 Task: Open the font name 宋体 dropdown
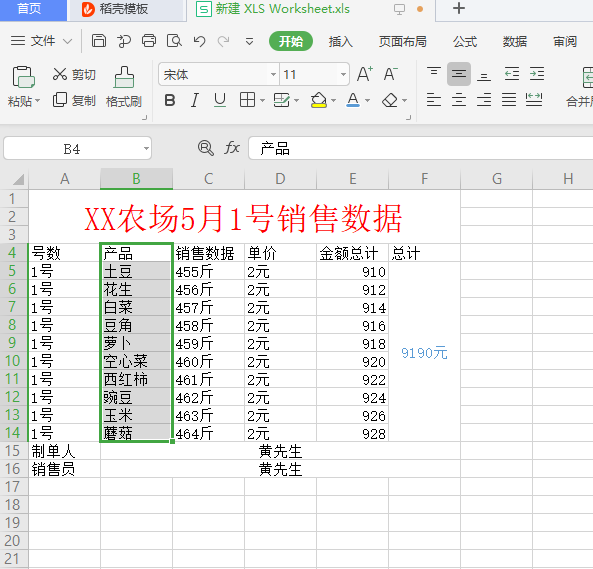click(273, 74)
